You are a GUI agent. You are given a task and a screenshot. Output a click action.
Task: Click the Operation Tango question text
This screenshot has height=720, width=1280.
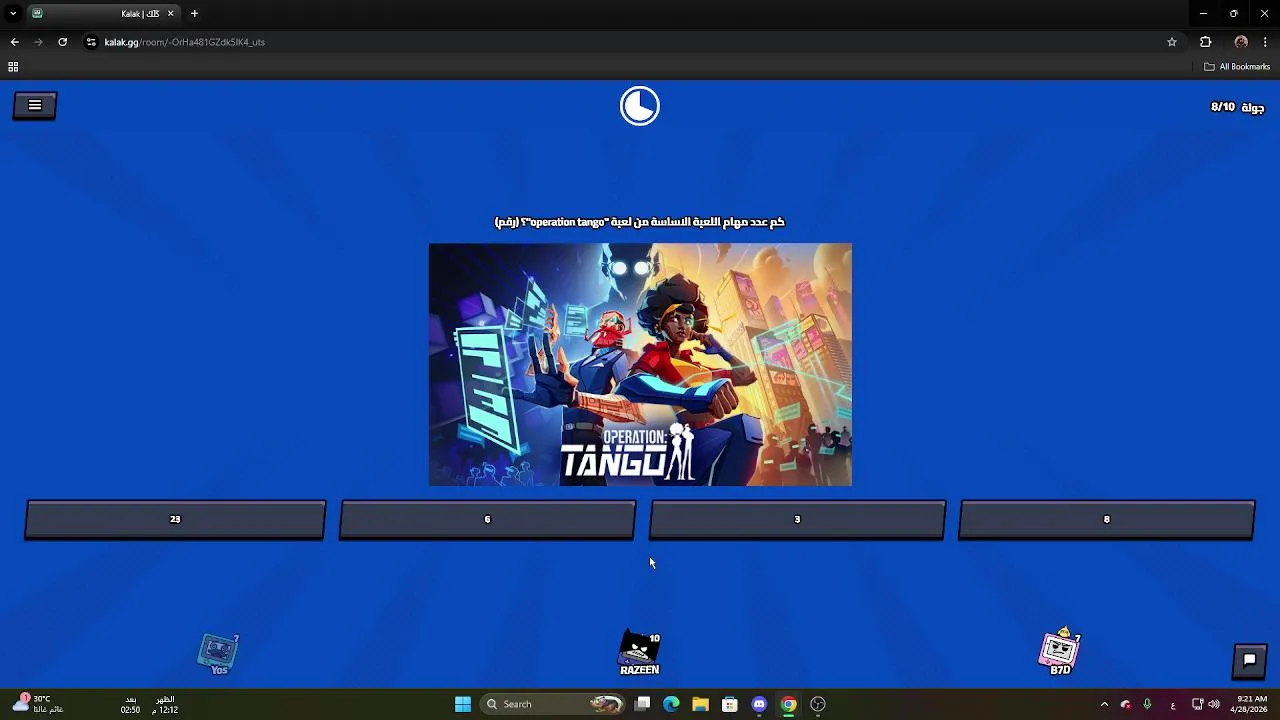tap(640, 222)
